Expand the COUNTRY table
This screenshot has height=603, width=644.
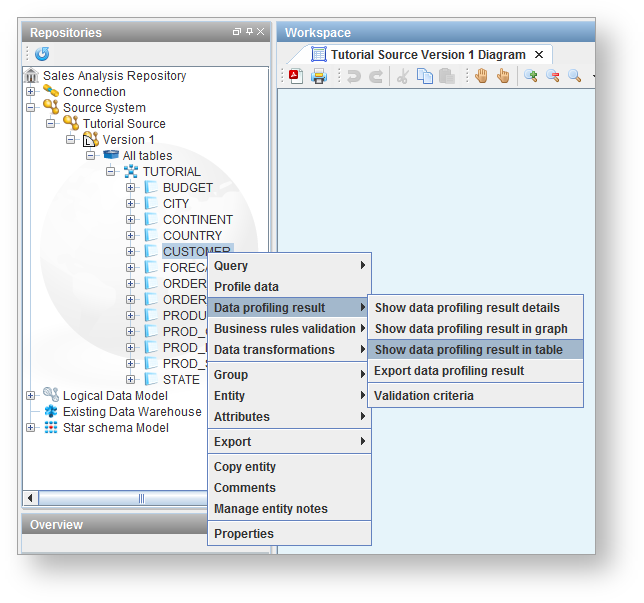pyautogui.click(x=131, y=235)
